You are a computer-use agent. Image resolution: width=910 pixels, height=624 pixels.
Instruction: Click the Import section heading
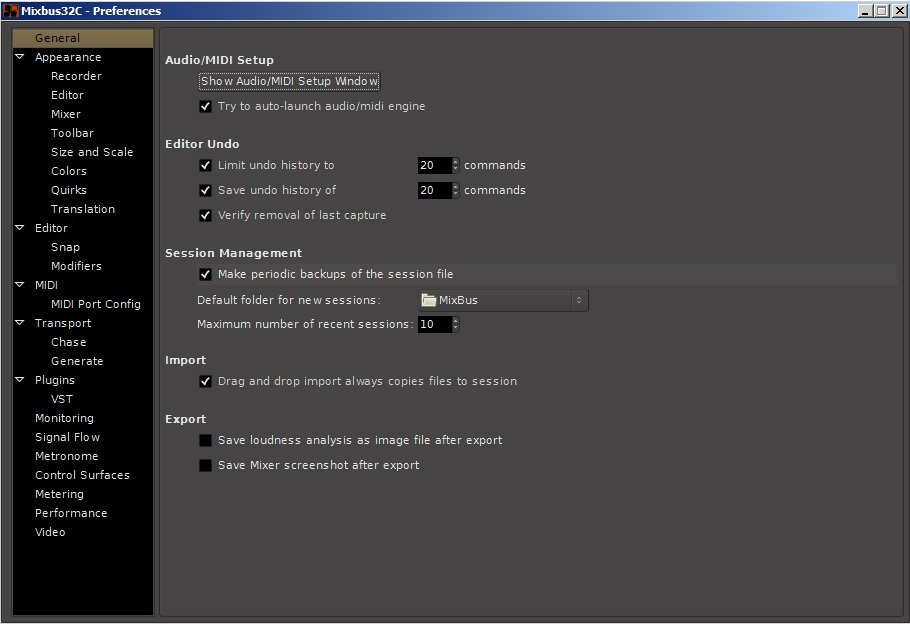185,360
